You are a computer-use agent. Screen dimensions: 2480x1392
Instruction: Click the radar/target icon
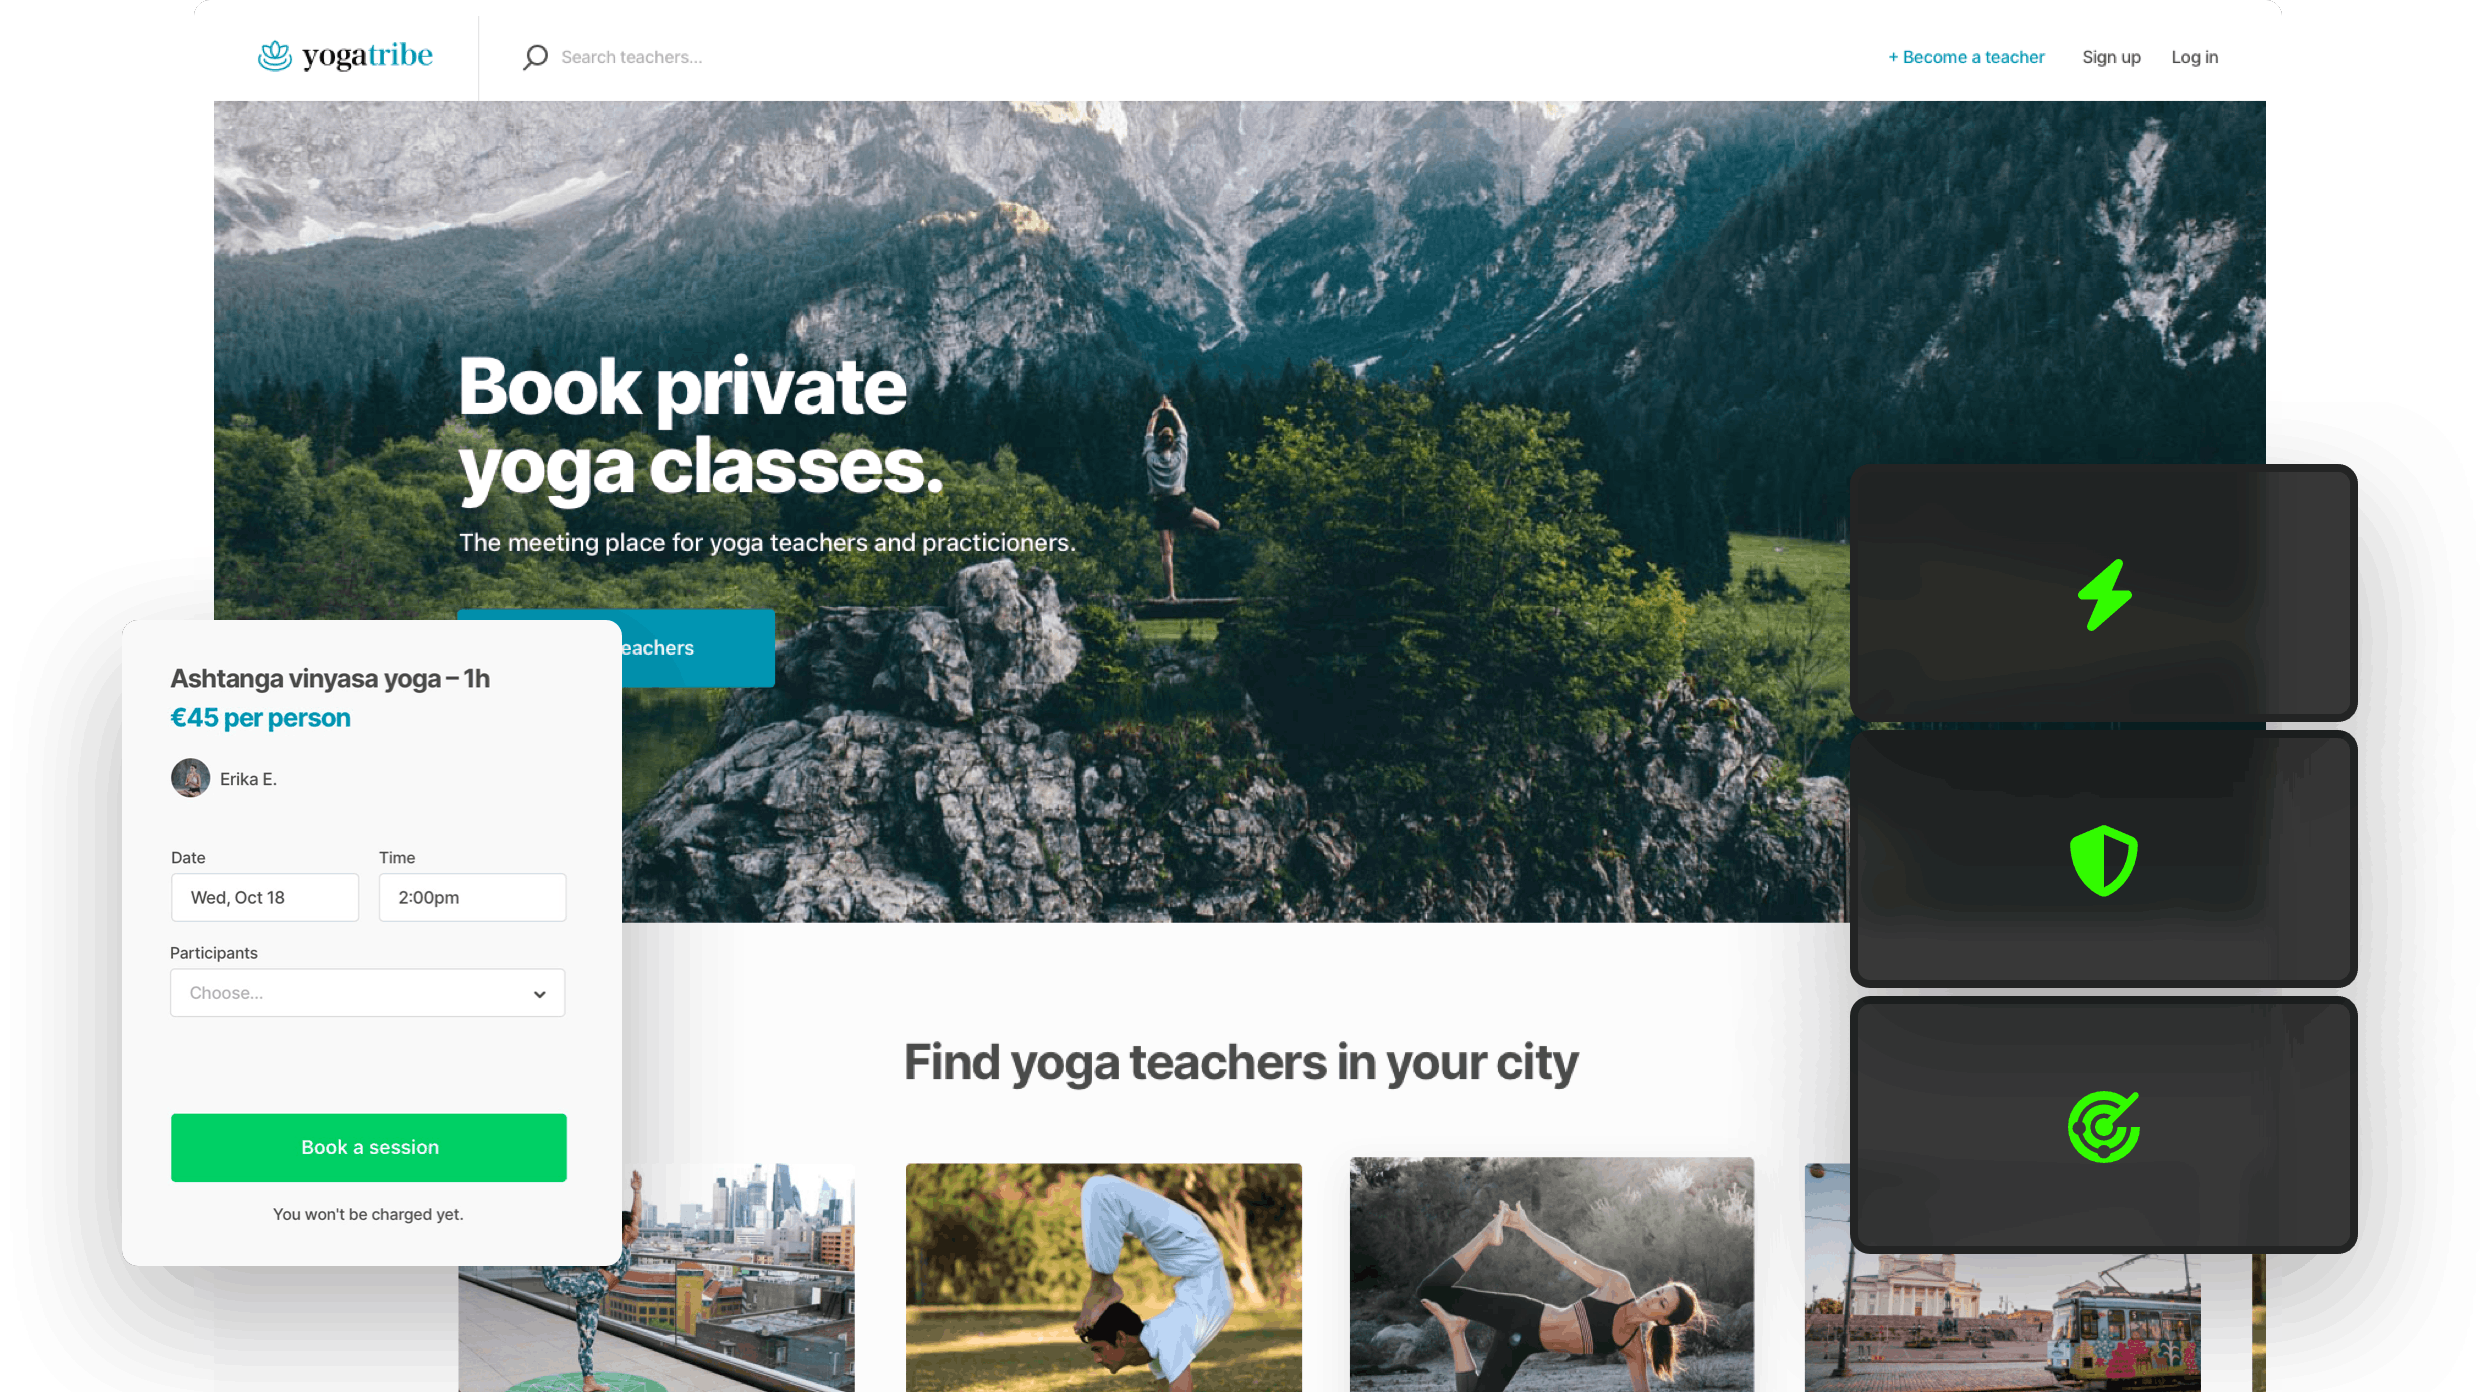2104,1126
